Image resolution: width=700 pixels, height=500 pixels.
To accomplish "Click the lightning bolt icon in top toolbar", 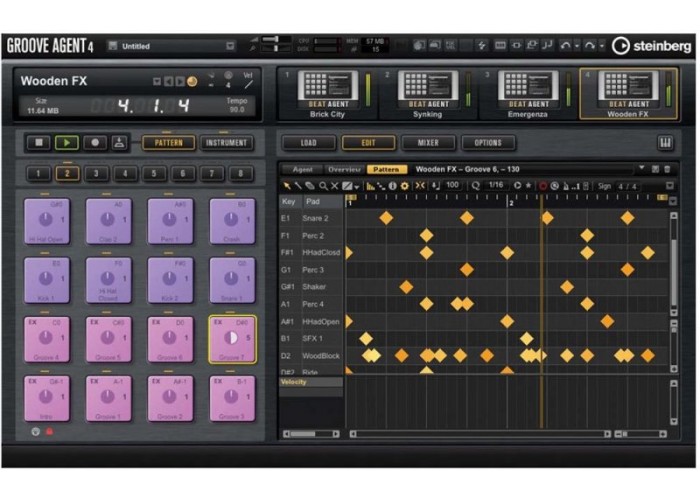I will tap(482, 46).
